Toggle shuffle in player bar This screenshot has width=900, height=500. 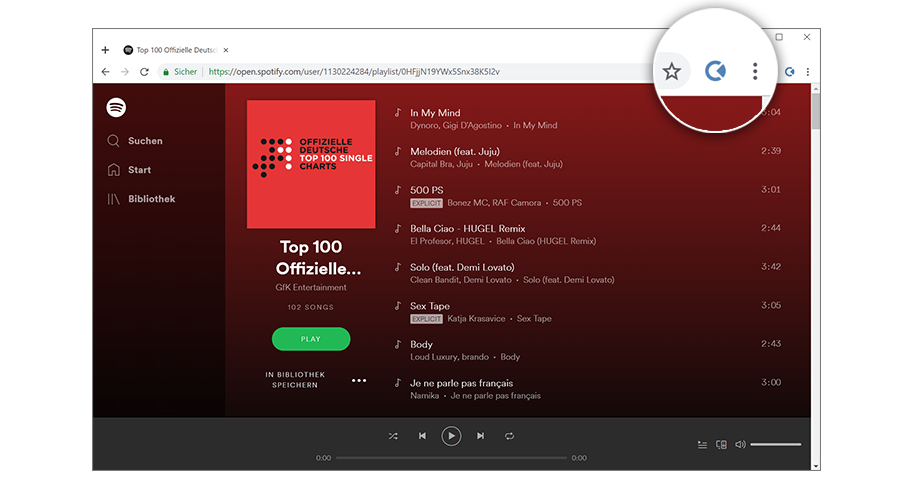(393, 436)
